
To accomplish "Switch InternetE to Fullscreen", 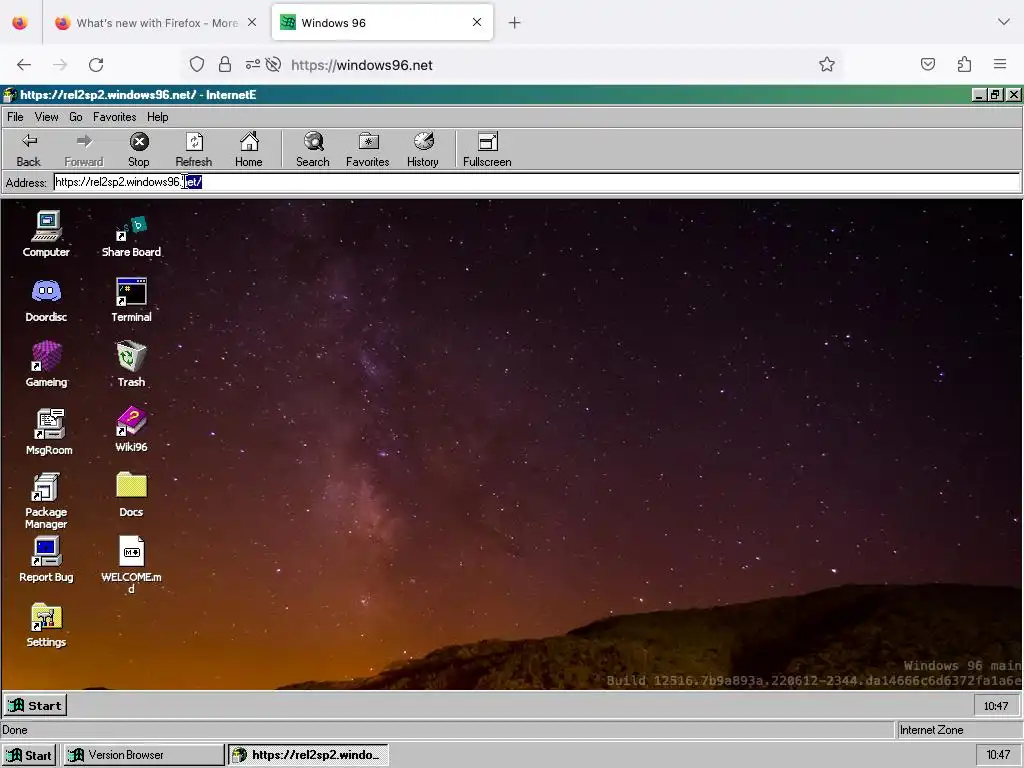I will (487, 150).
